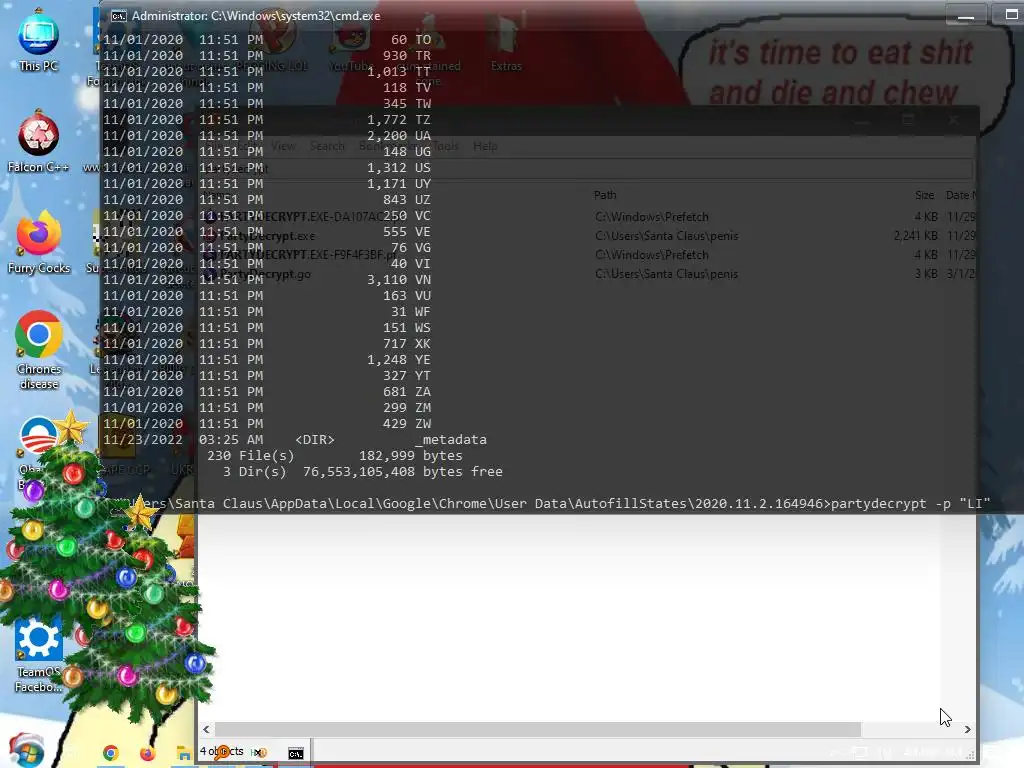The width and height of the screenshot is (1024, 768).
Task: Click the Windows Start orb
Action: coord(26,751)
